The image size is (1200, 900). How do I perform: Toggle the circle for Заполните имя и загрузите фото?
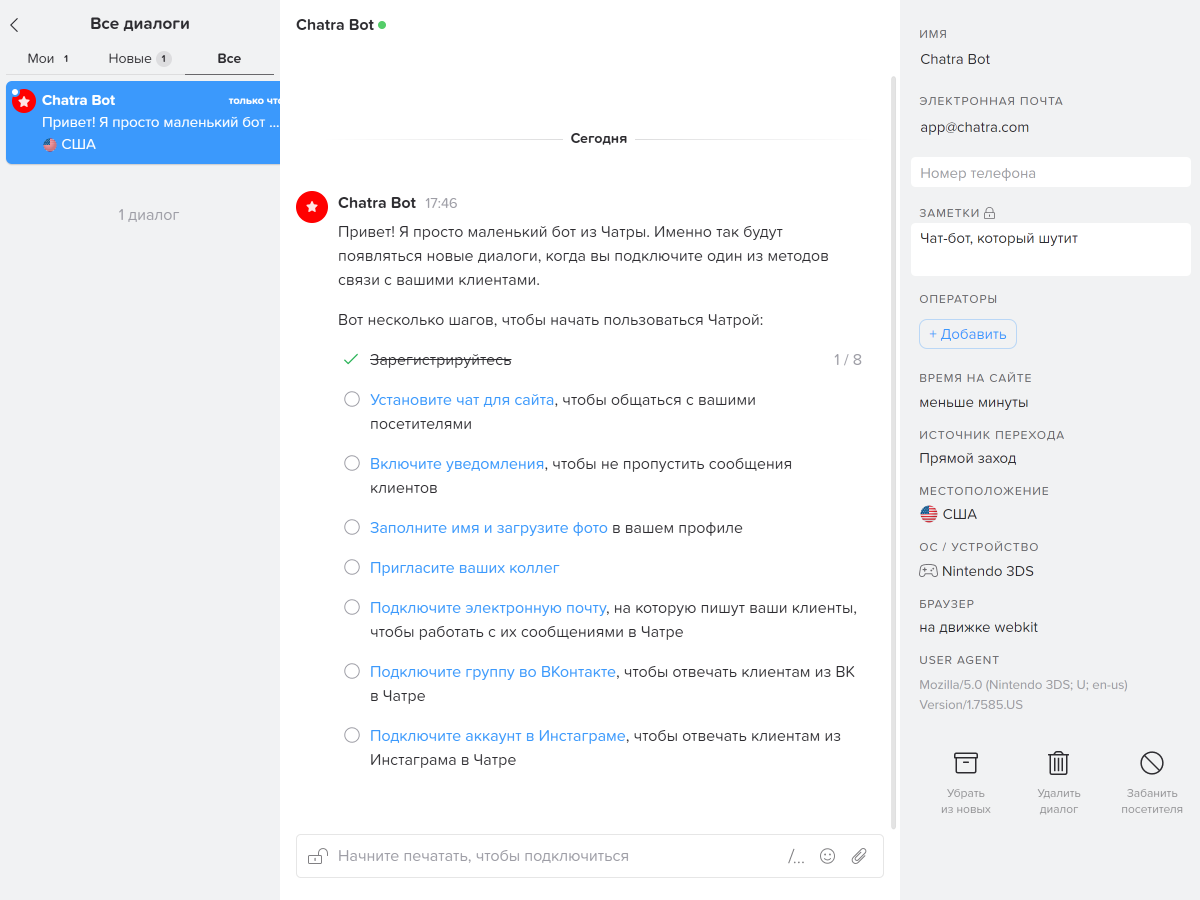[352, 527]
